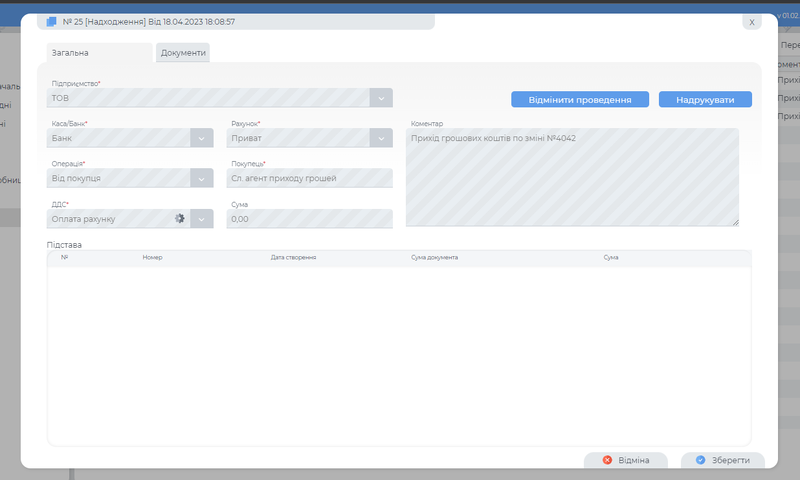Click the document icon in the title bar
This screenshot has height=480, width=800.
52,21
